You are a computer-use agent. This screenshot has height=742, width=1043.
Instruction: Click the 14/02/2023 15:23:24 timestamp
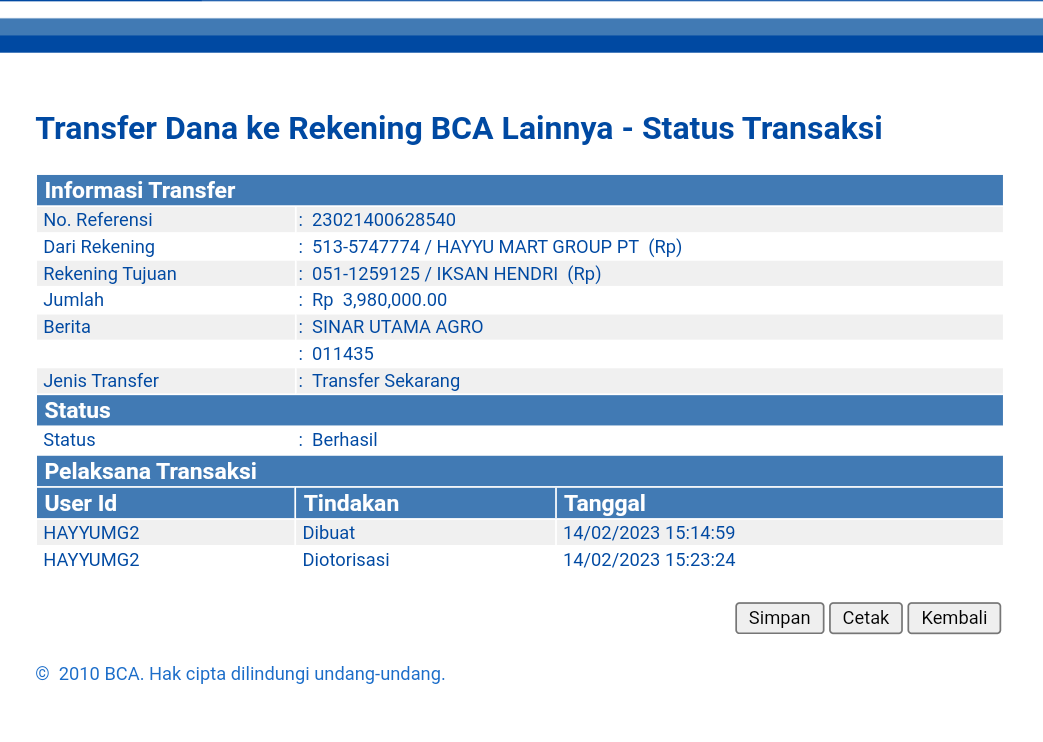pyautogui.click(x=649, y=560)
